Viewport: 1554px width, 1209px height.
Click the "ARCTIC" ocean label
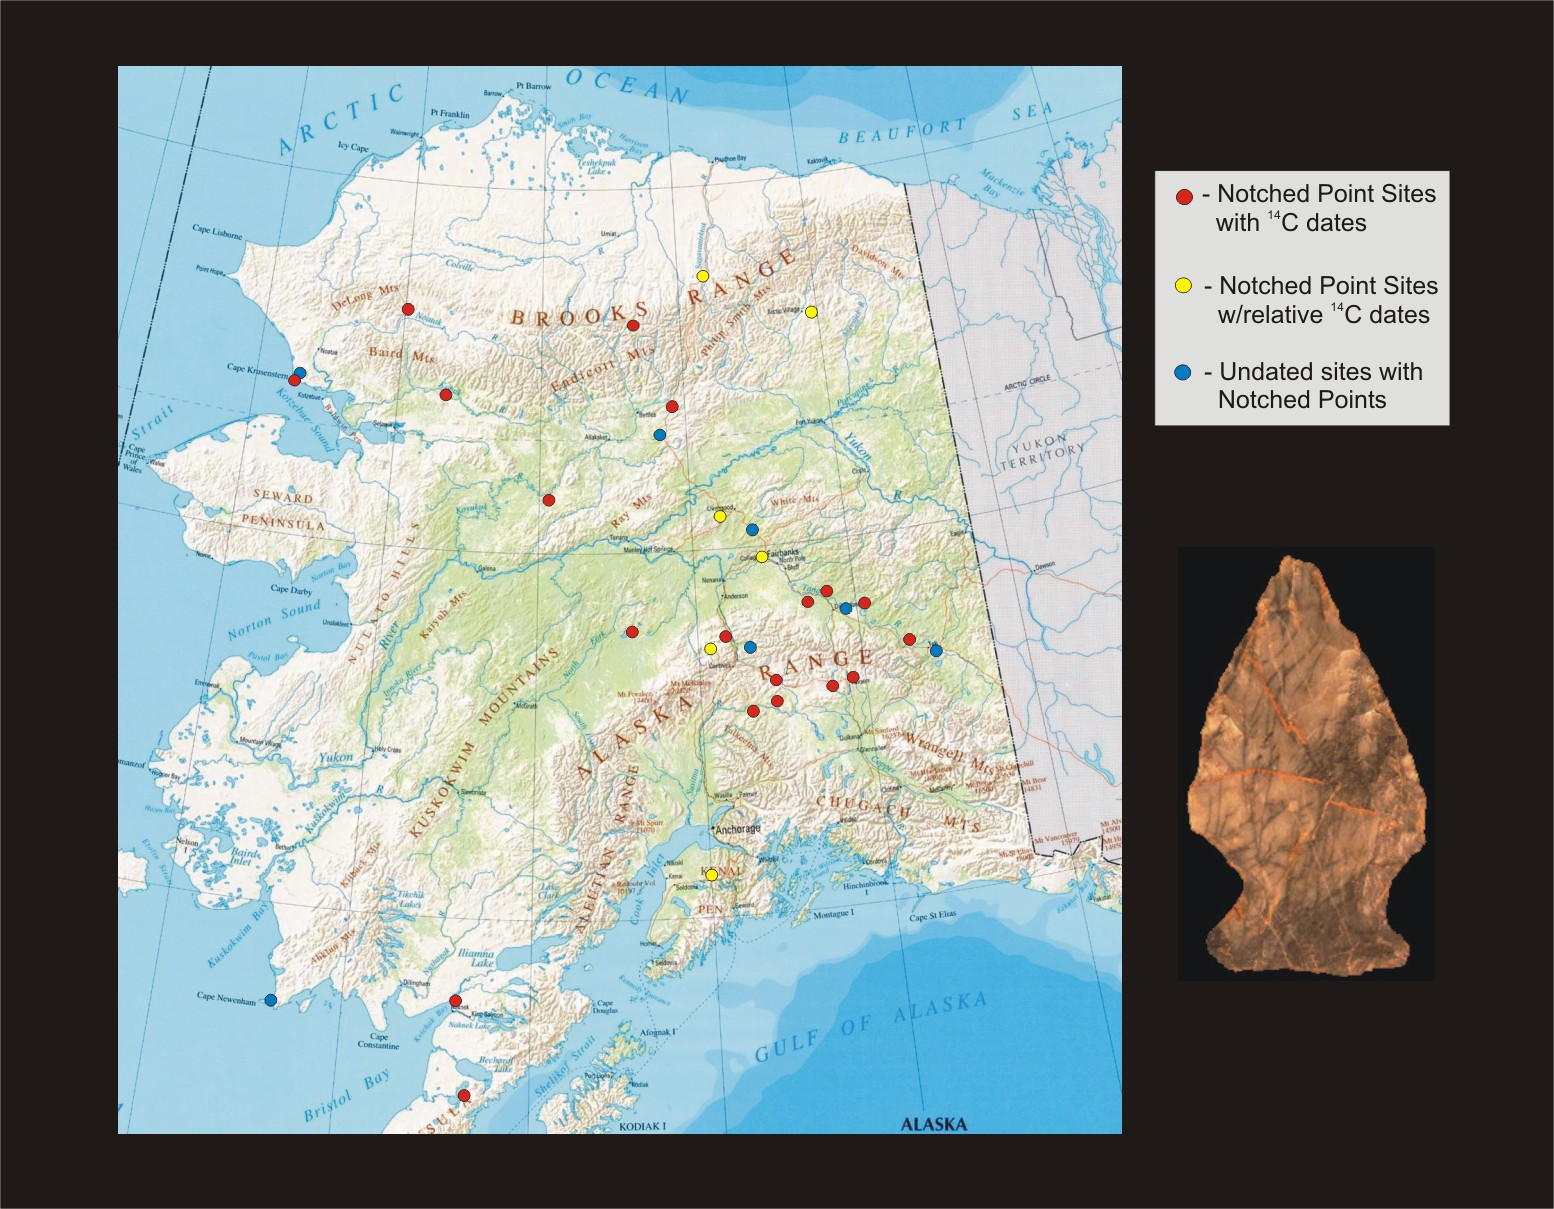(x=342, y=121)
